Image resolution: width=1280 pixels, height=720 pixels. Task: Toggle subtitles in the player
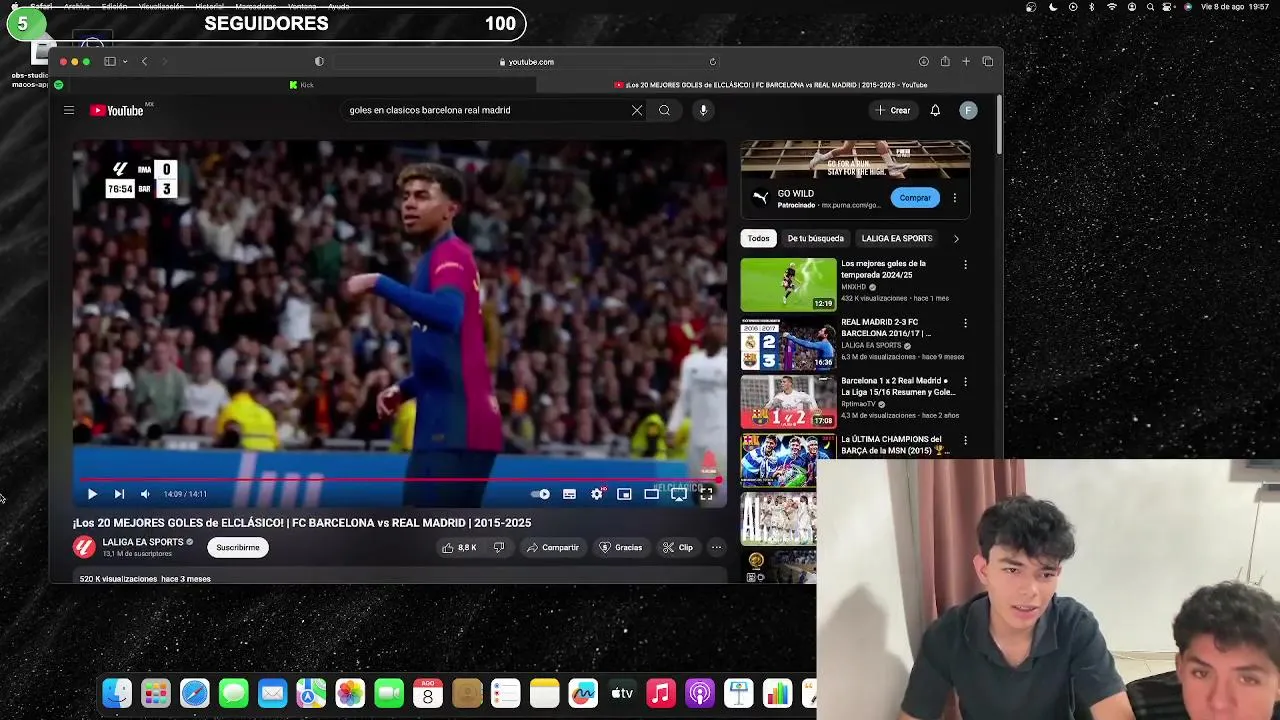pos(569,494)
